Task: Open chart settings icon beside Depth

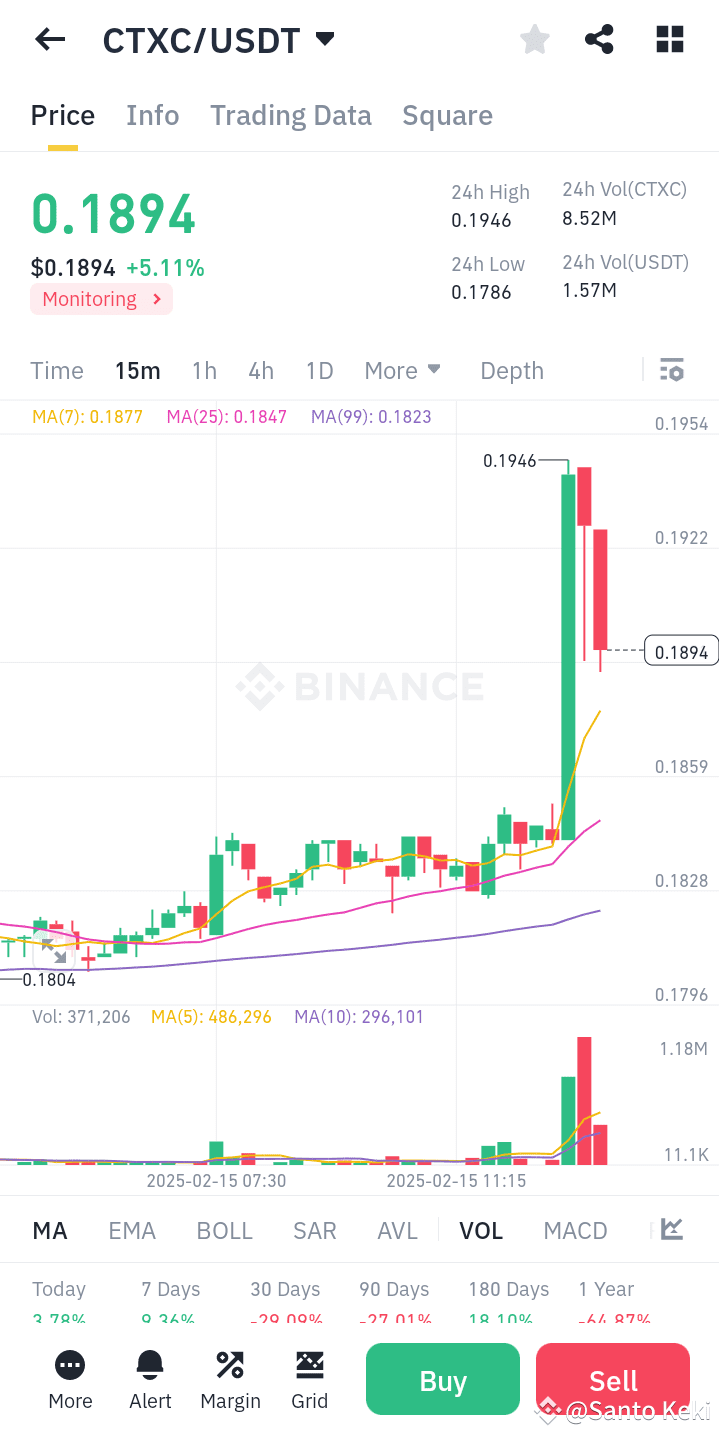Action: point(671,370)
